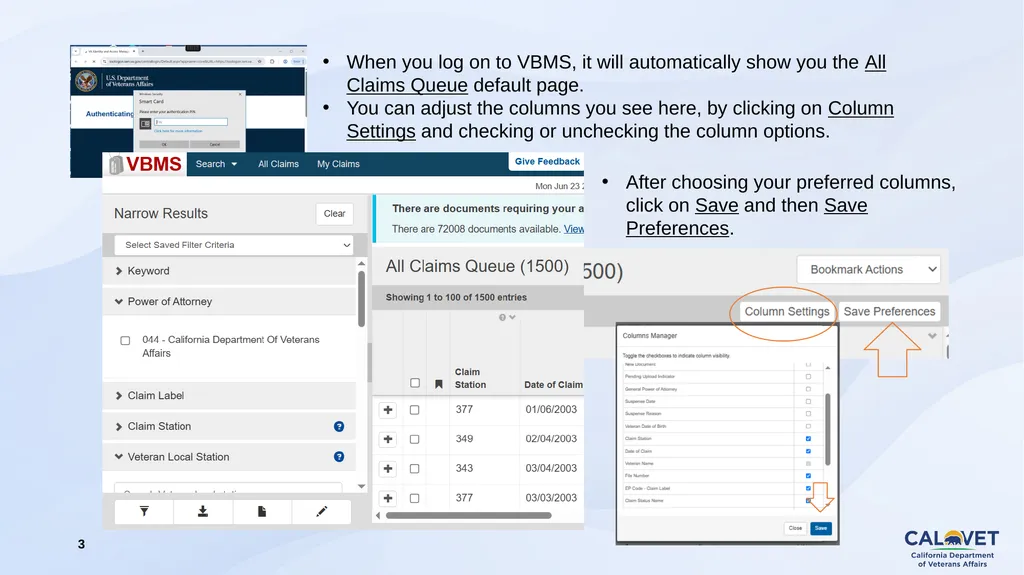The height and width of the screenshot is (575, 1024).
Task: Click the download icon in Narrow Results toolbar
Action: [x=203, y=512]
